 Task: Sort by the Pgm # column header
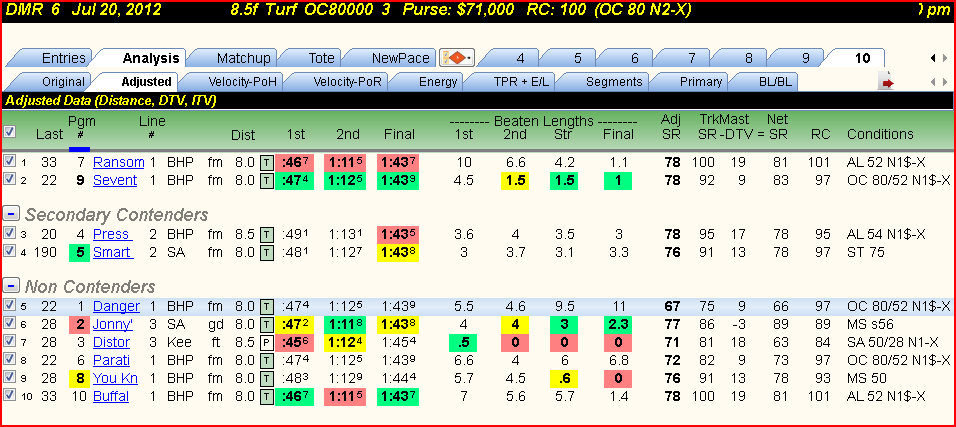79,127
